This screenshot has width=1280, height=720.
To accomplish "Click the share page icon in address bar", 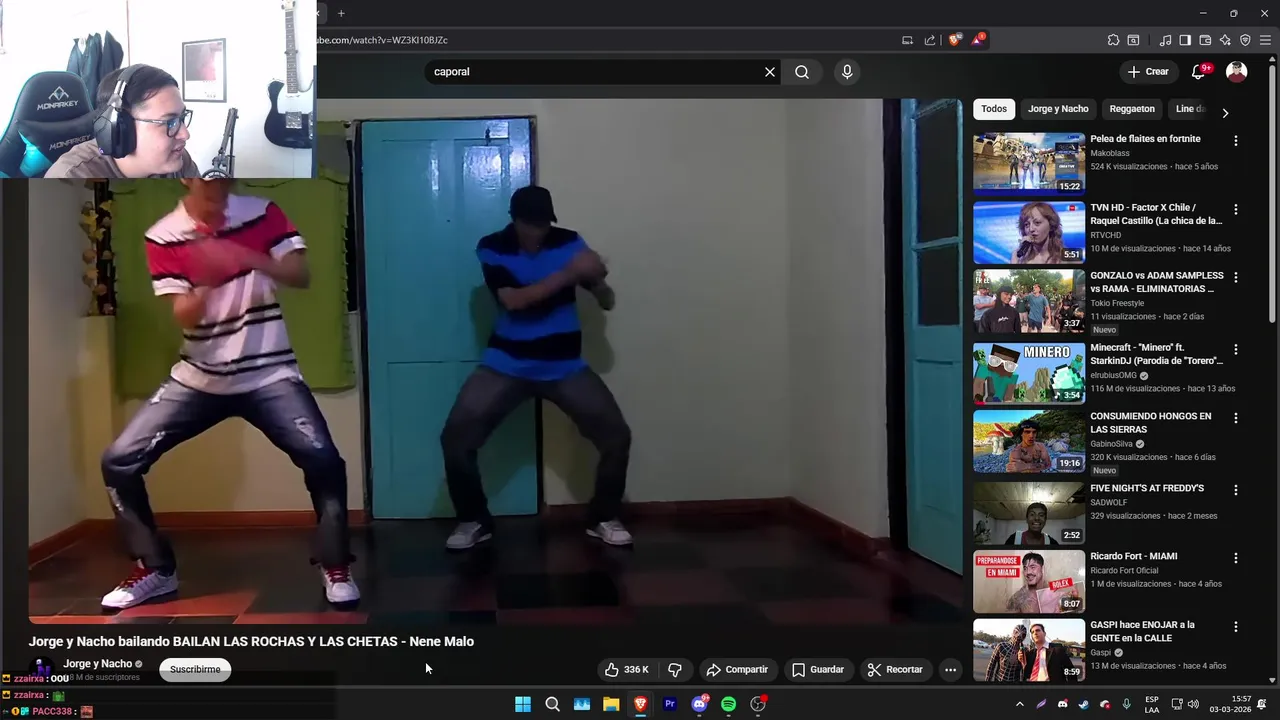I will (930, 40).
